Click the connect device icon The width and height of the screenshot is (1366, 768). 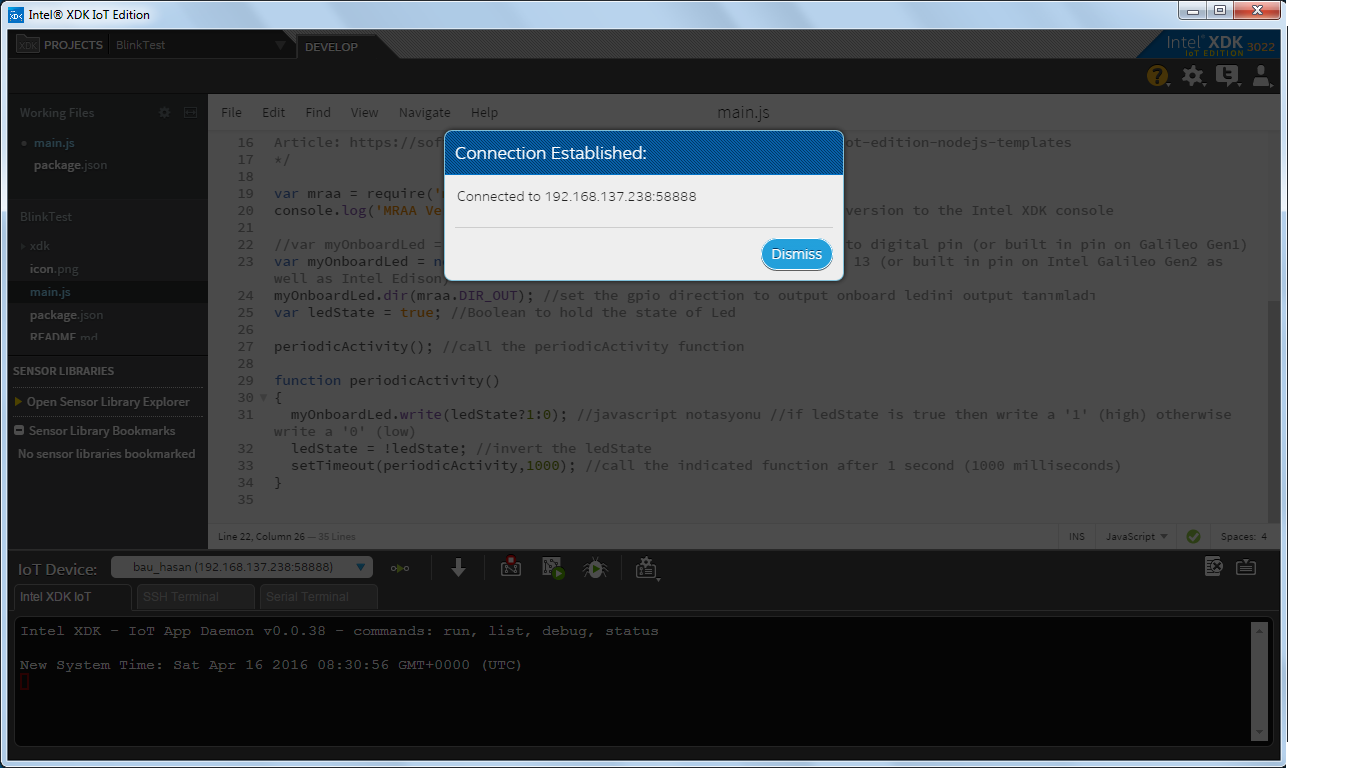[400, 568]
